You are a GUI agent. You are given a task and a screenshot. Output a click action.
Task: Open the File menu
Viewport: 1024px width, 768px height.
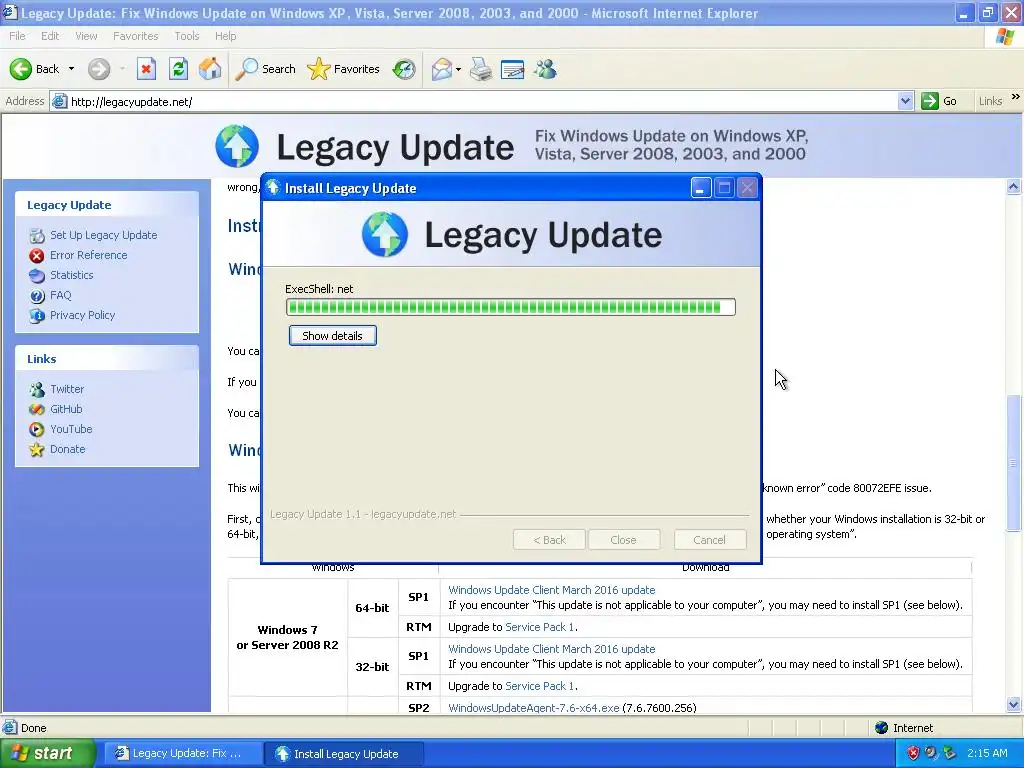[x=17, y=36]
